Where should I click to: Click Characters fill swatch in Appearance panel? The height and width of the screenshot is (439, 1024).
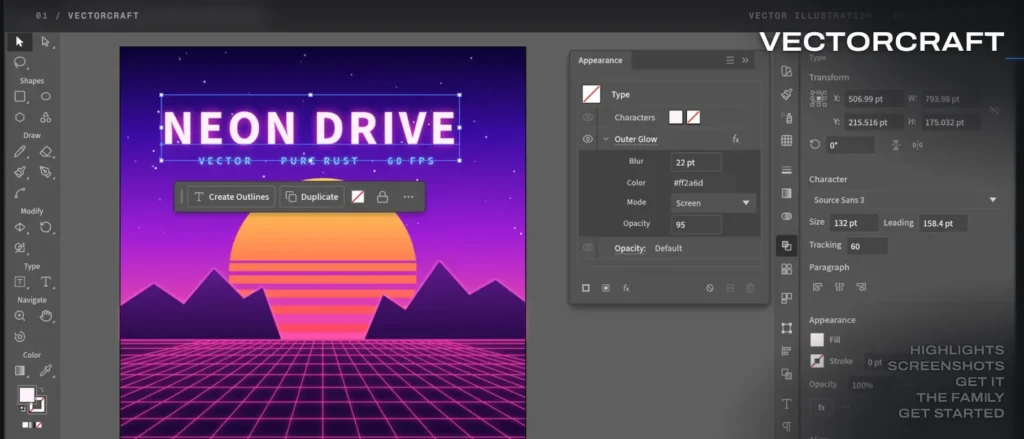point(676,118)
